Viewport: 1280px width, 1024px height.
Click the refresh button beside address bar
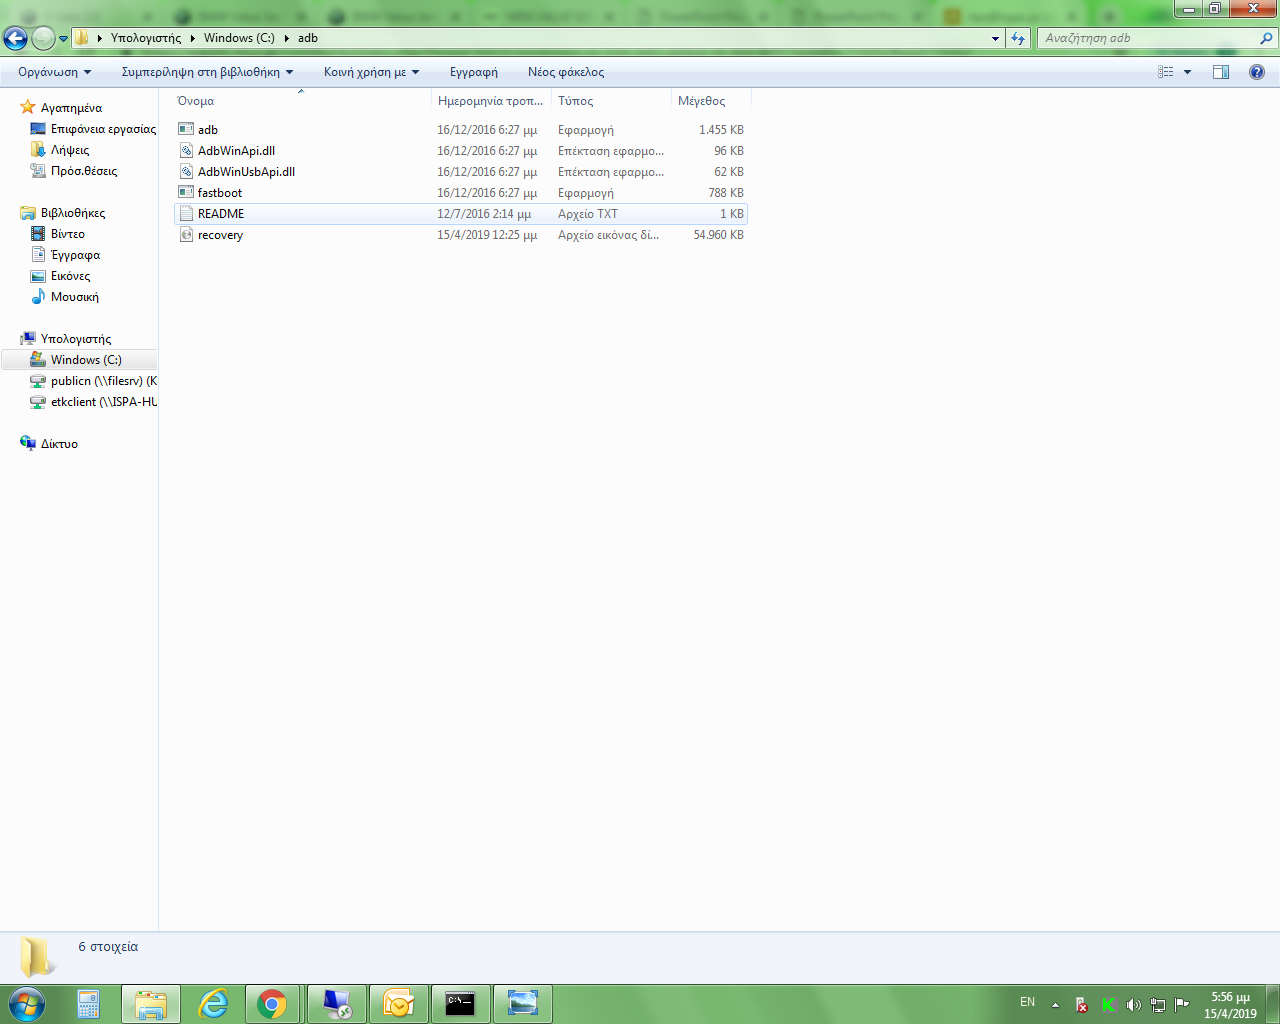pos(1018,38)
